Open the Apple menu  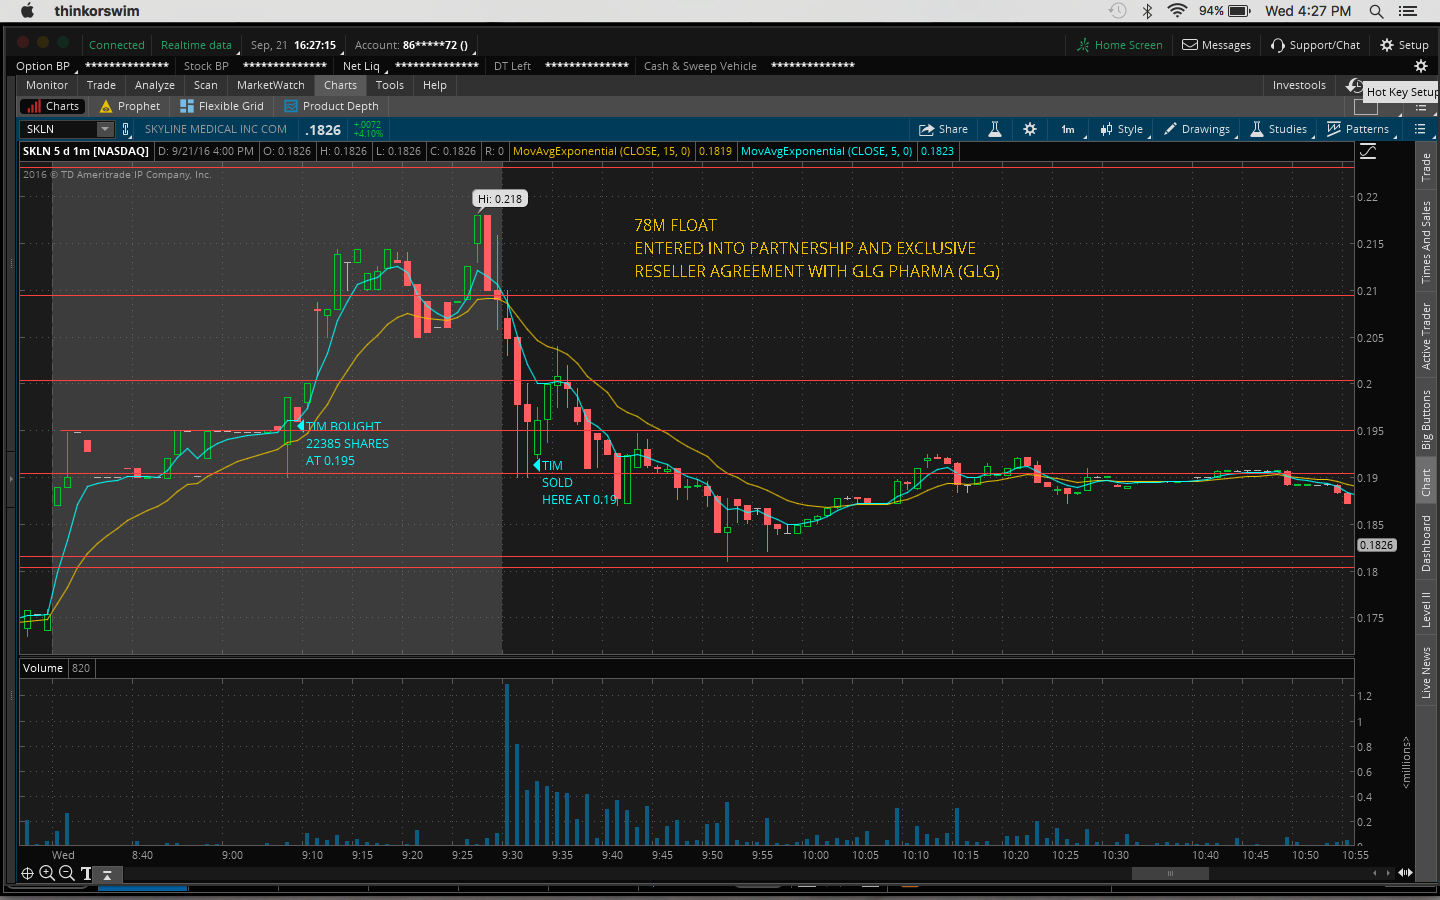[27, 11]
